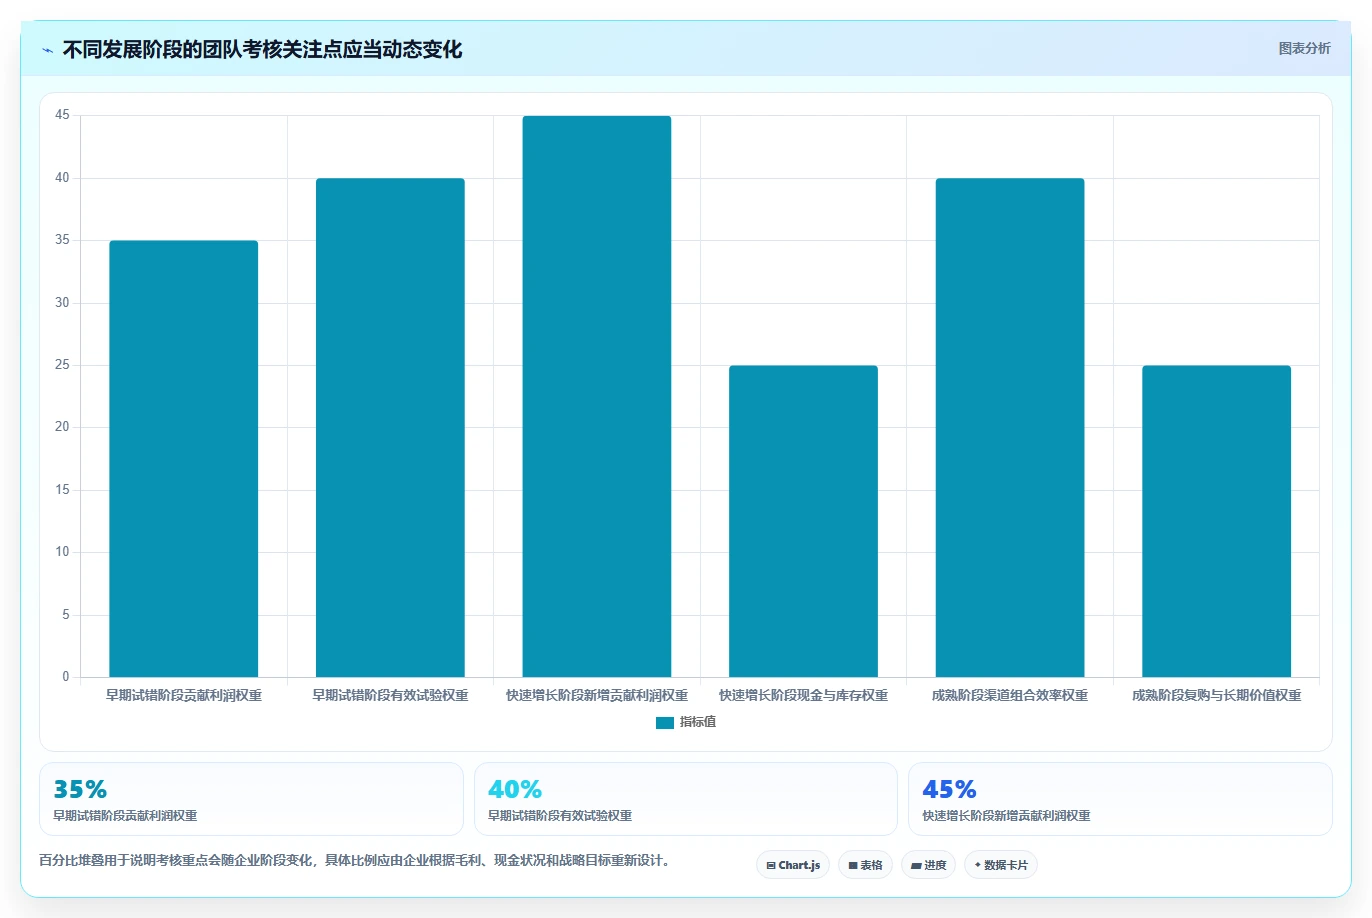
Task: Click the 45% value in the data card
Action: pyautogui.click(x=949, y=789)
